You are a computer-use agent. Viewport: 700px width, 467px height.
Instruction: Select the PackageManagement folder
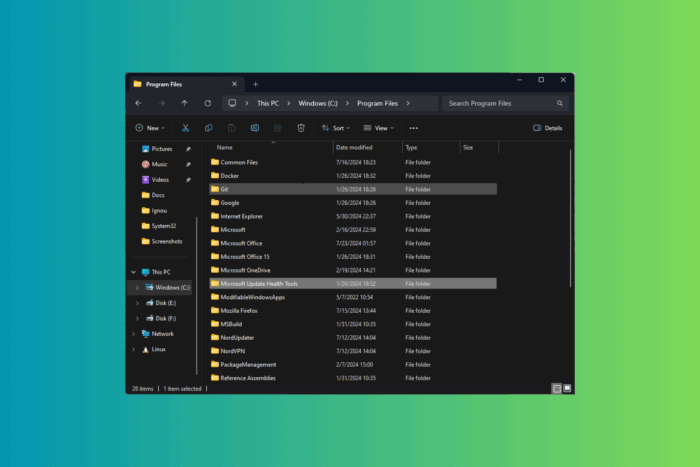353,364
